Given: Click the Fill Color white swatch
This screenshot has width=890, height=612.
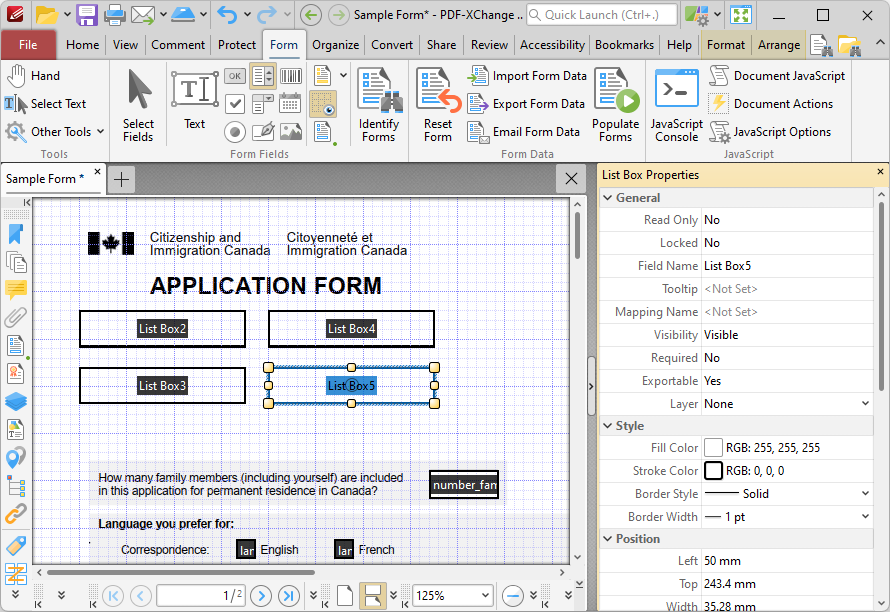Looking at the screenshot, I should 713,448.
